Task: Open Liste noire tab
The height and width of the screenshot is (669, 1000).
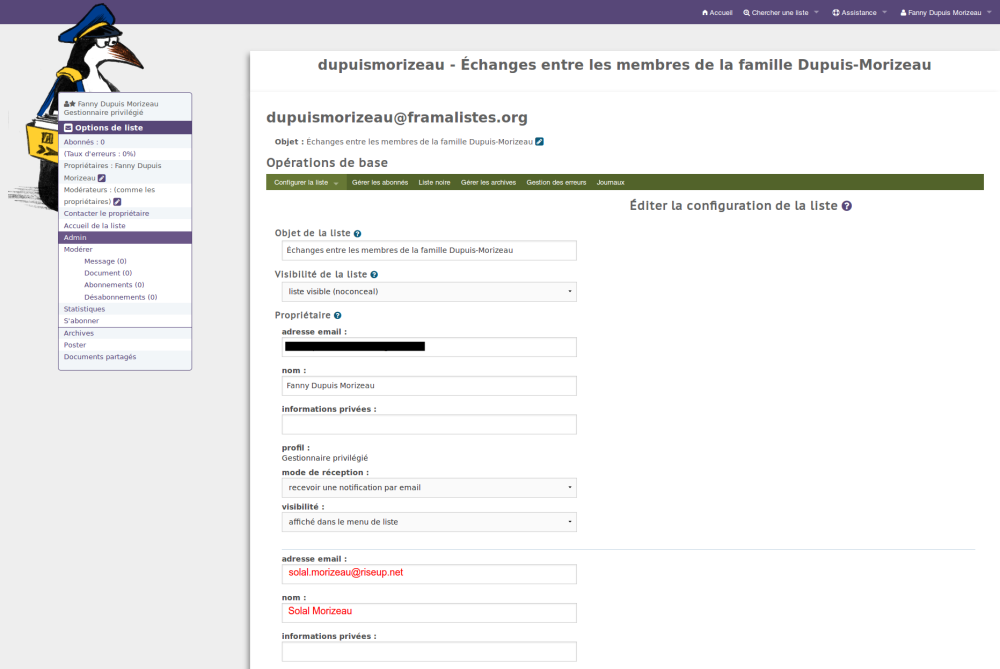Action: 434,182
